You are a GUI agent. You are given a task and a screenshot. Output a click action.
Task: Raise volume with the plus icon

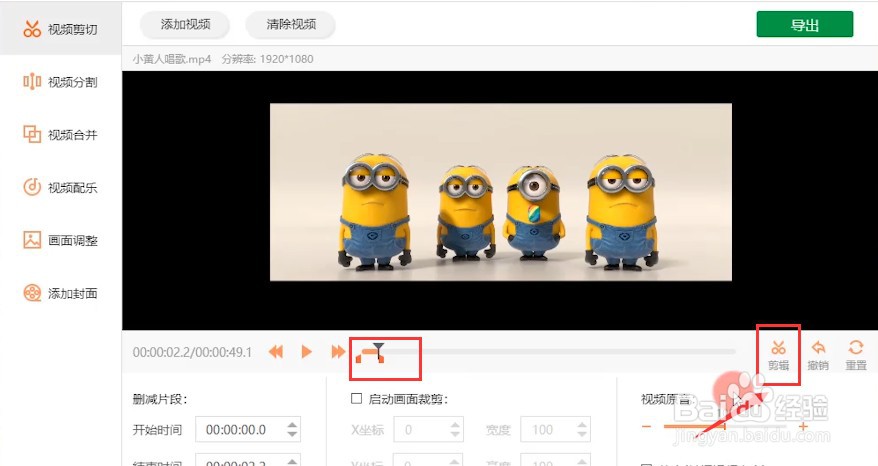tap(803, 427)
